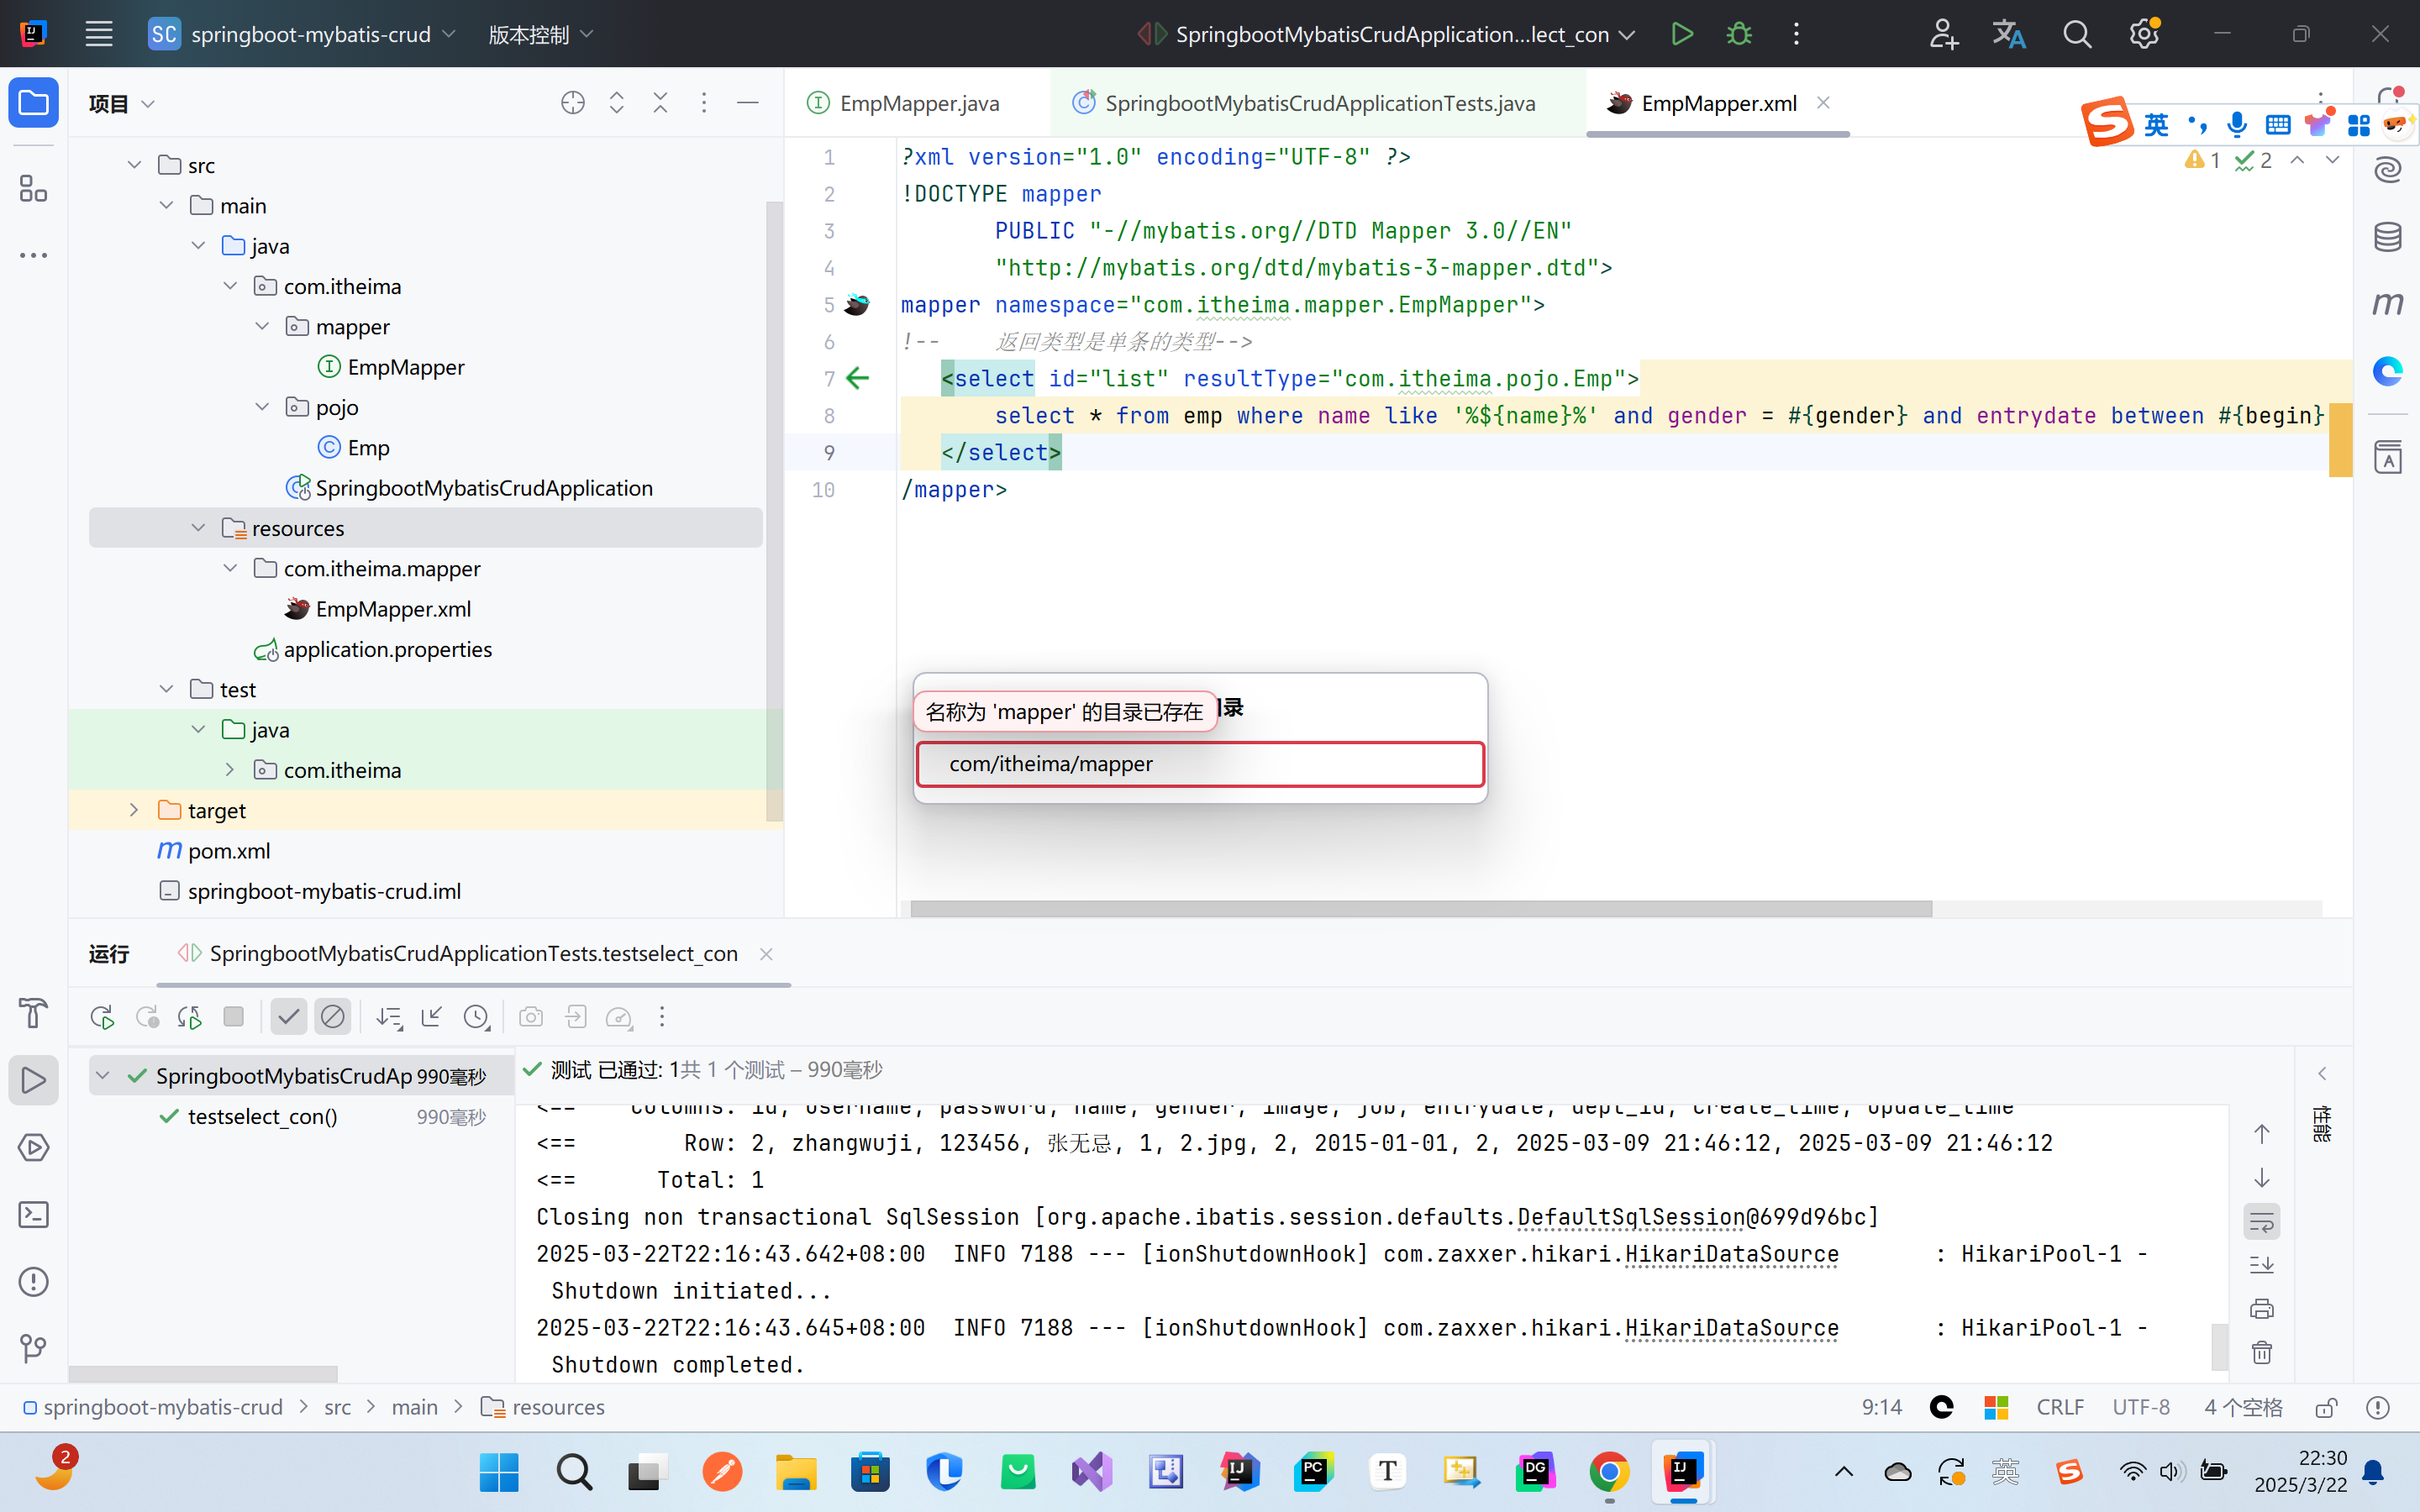This screenshot has width=2420, height=1512.
Task: Toggle show passed tests filter
Action: [x=288, y=1017]
